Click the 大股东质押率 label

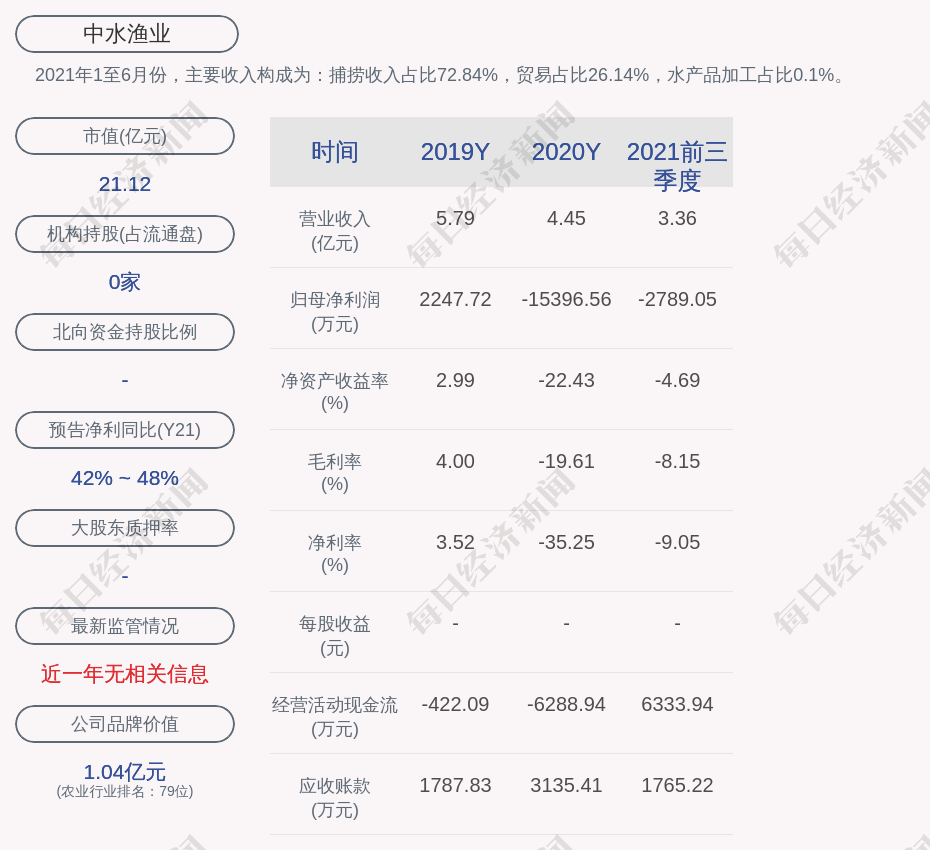coord(125,528)
